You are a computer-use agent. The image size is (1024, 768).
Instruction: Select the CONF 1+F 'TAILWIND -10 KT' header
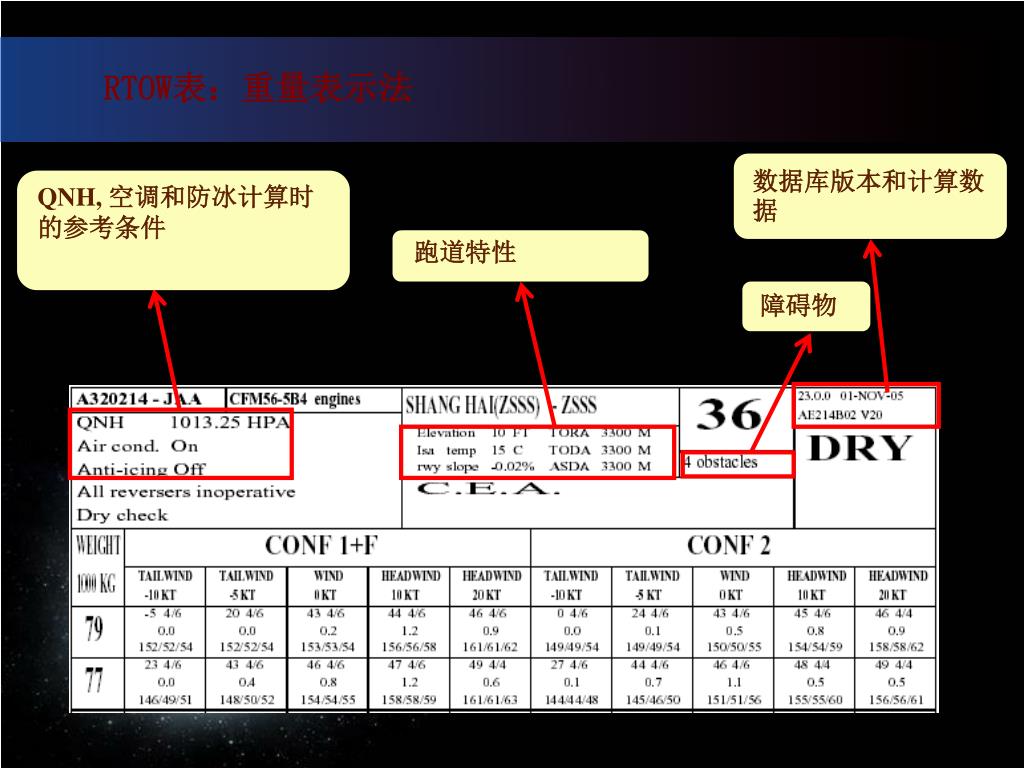tap(165, 585)
